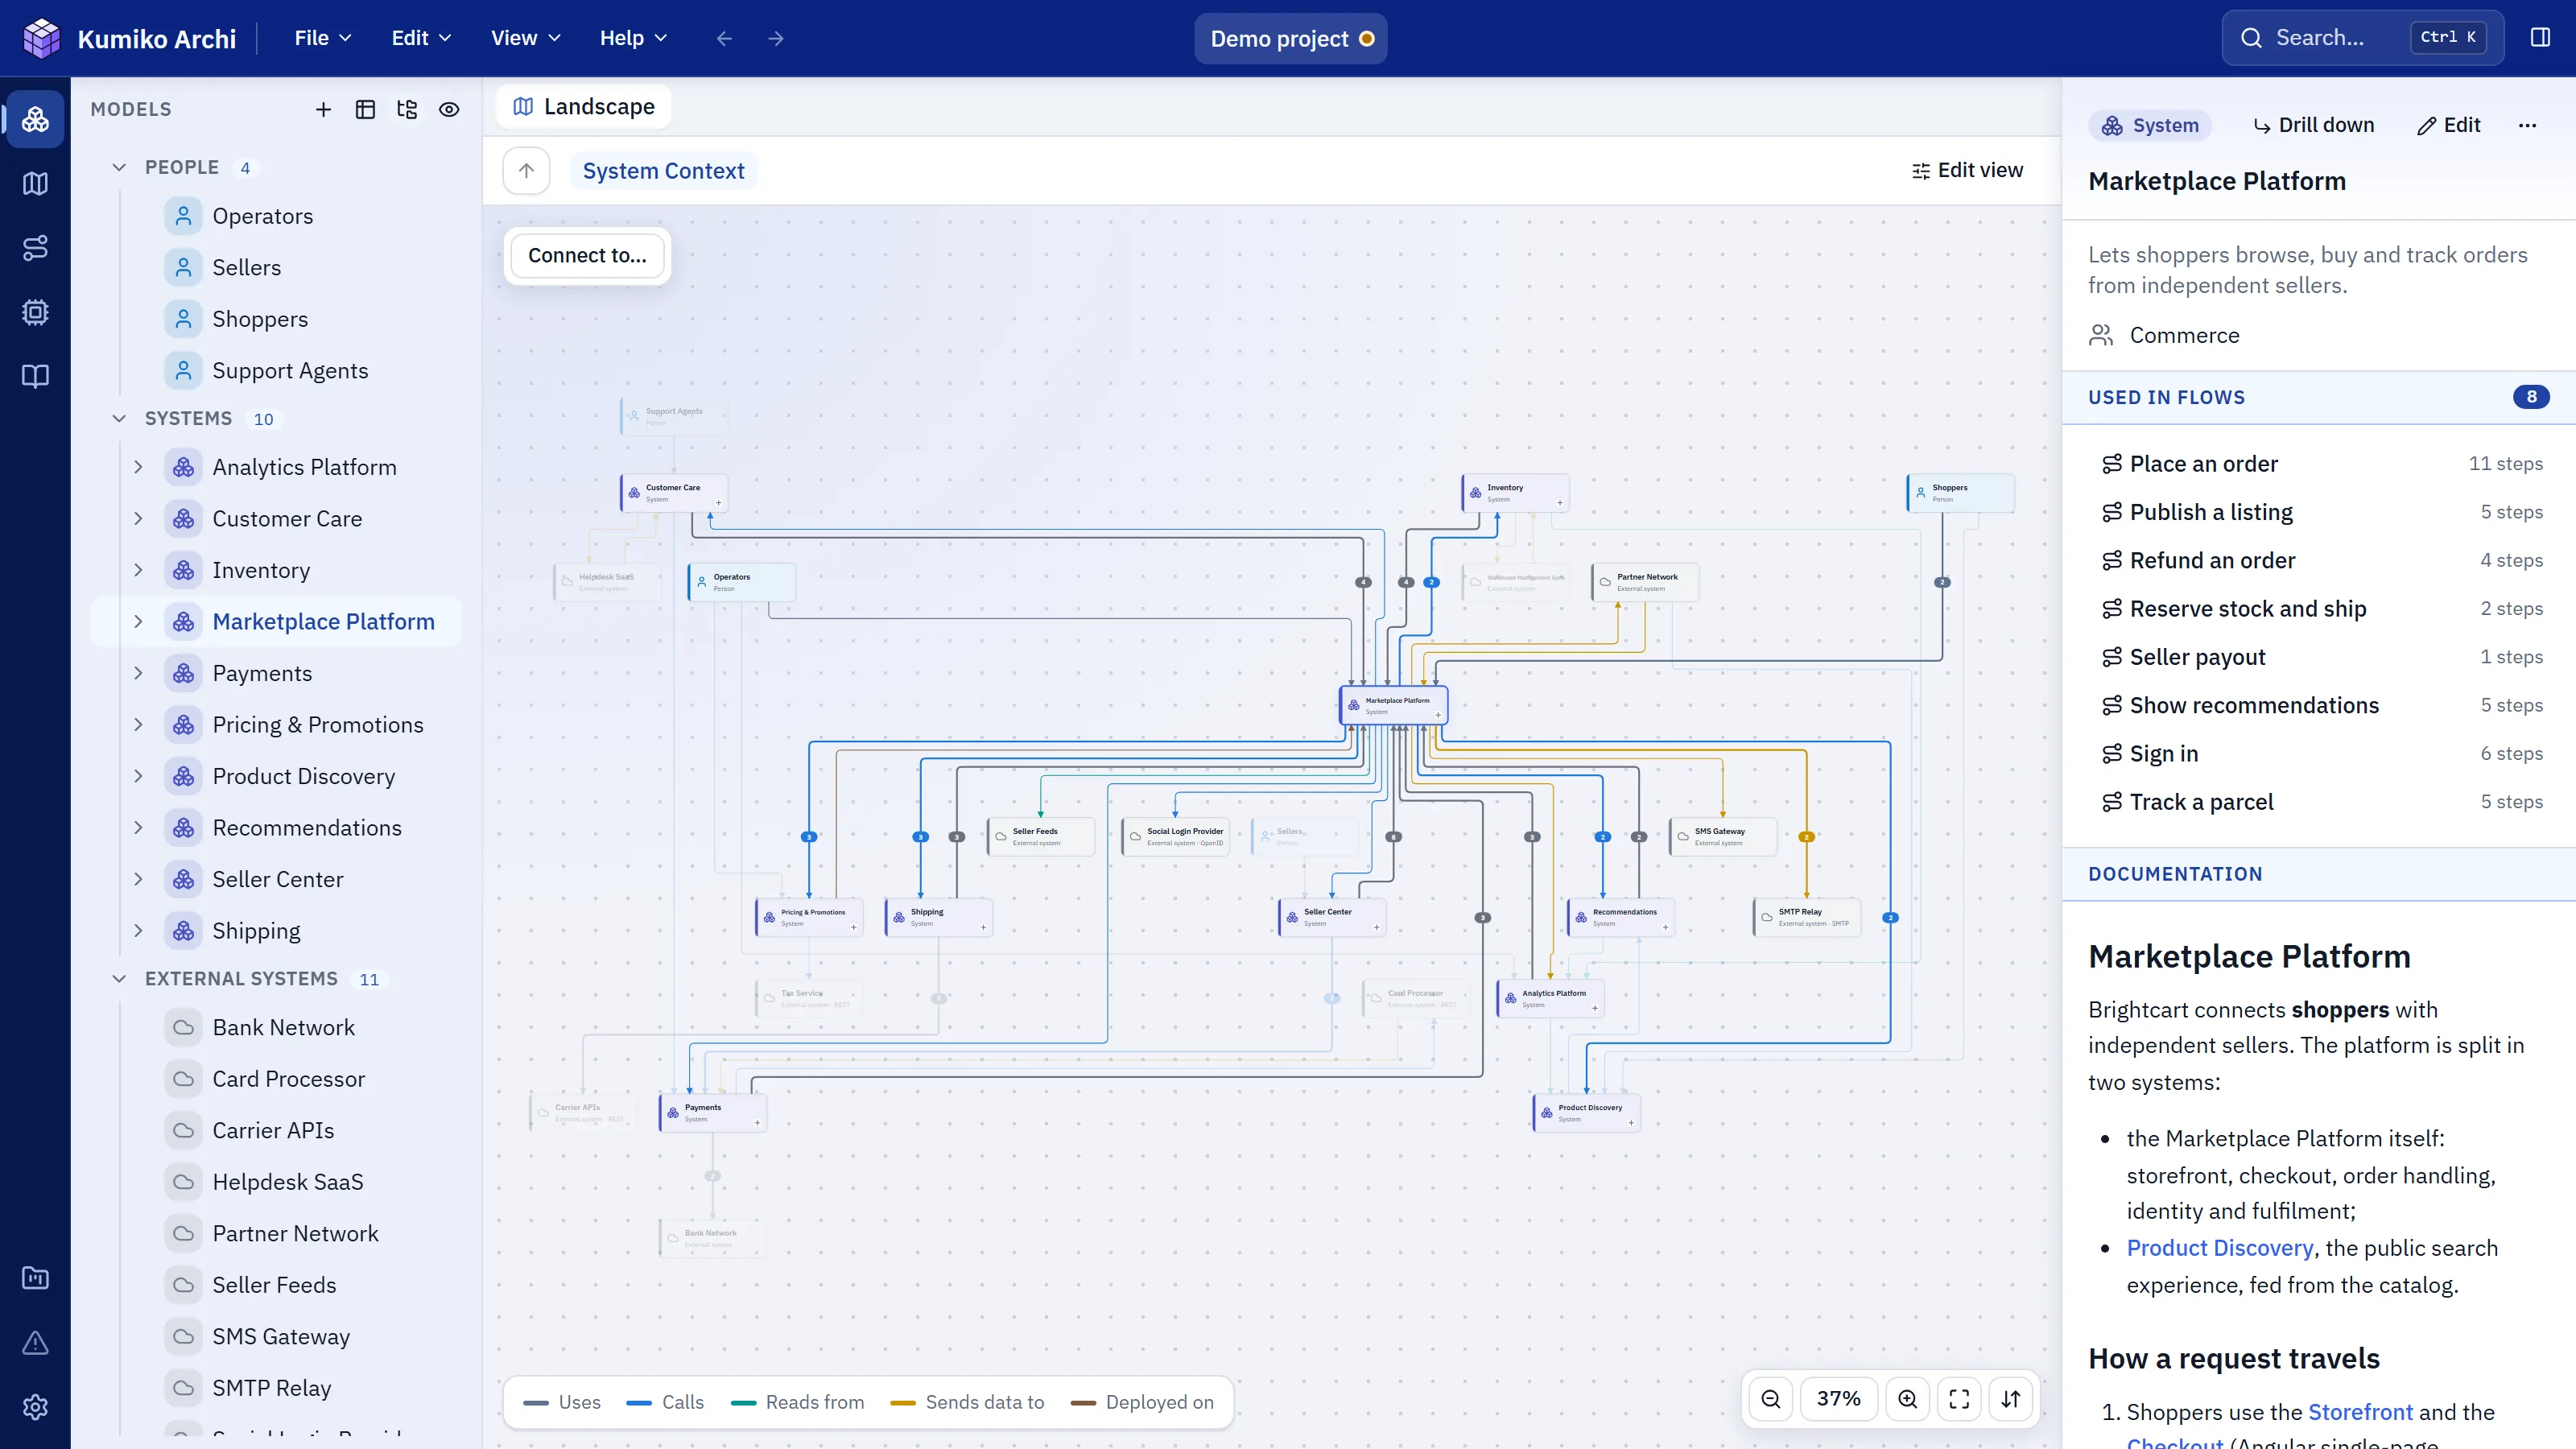Viewport: 2576px width, 1449px height.
Task: Expand the Shipping tree node
Action: tap(139, 930)
